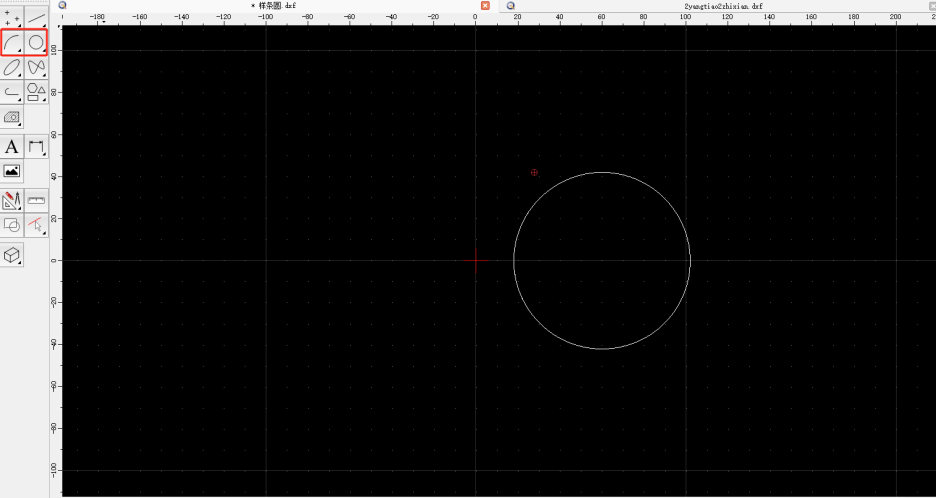Select the Polyline tool

pyautogui.click(x=12, y=93)
